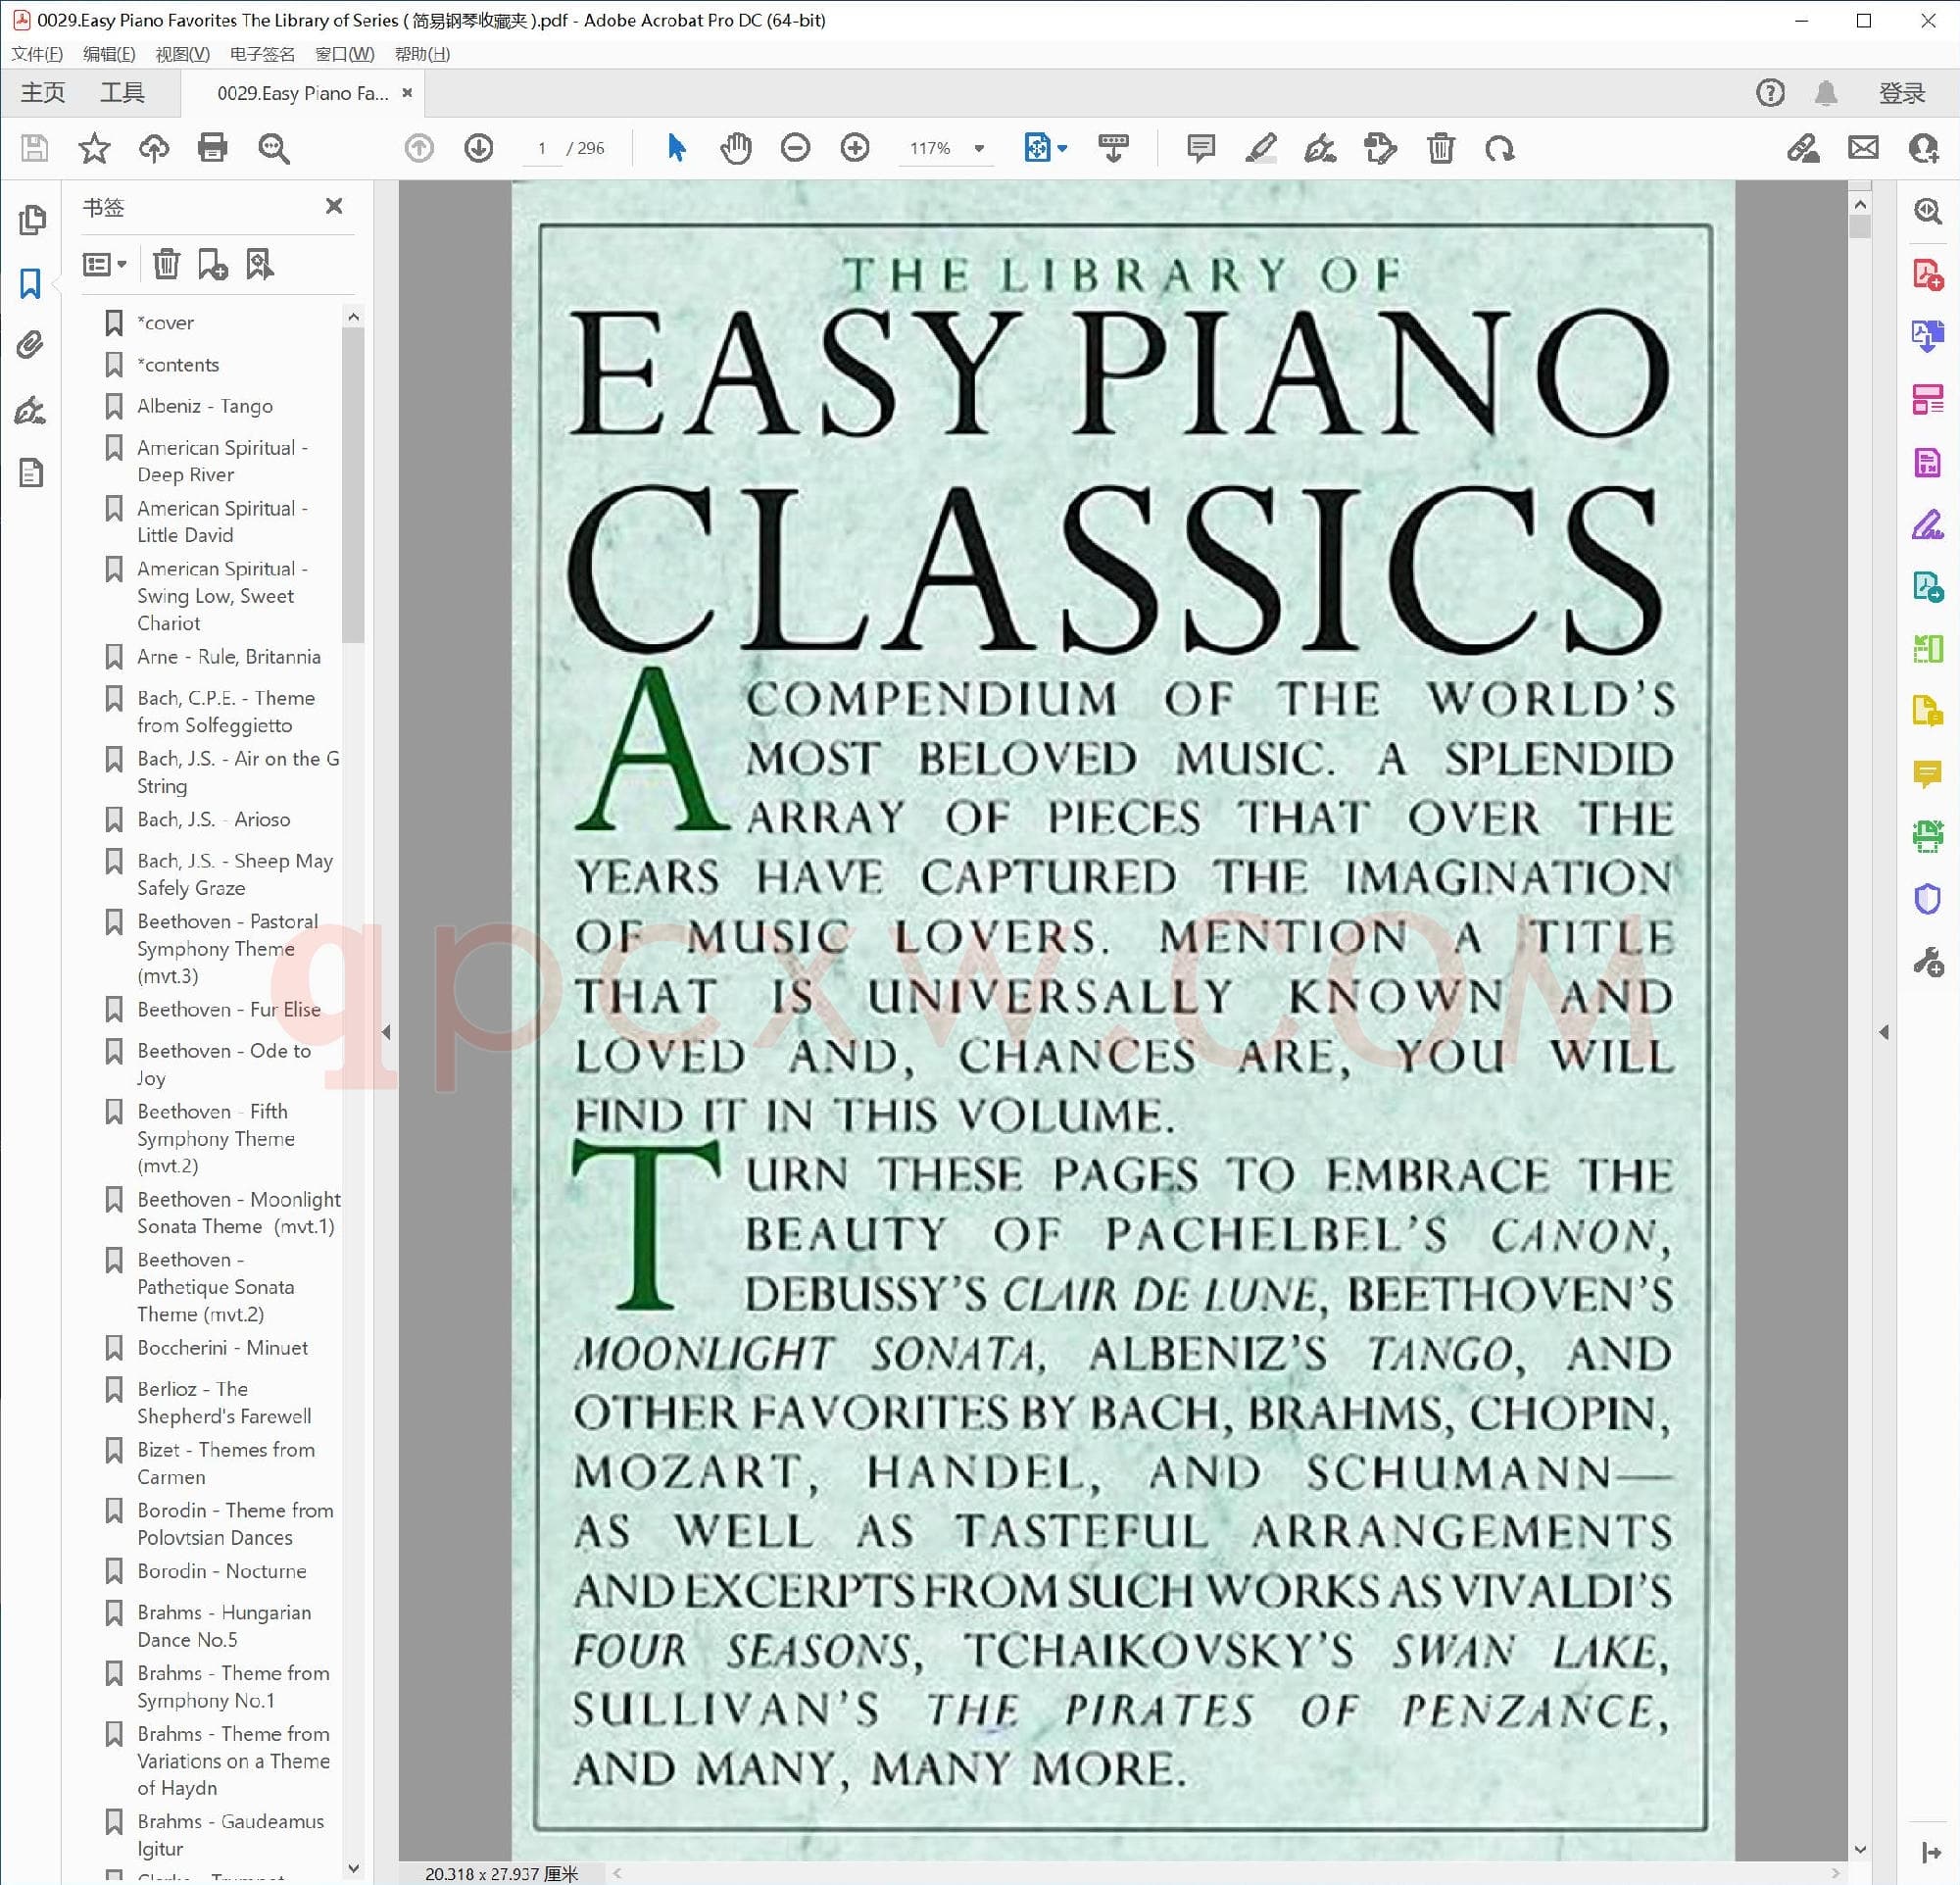Toggle page thumbnails panel button
The height and width of the screenshot is (1885, 1960).
click(31, 219)
